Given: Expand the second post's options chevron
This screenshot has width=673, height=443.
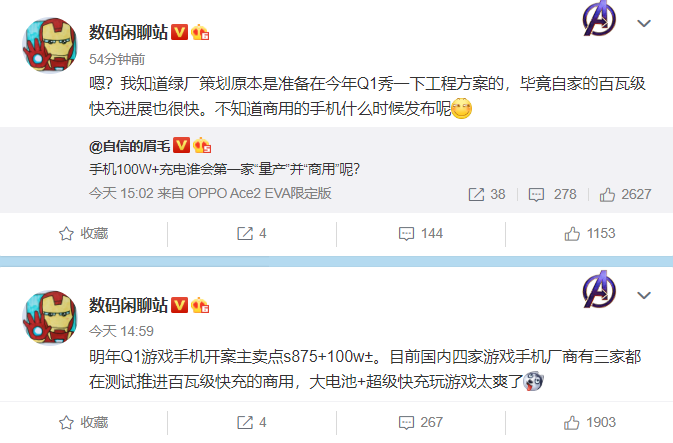Looking at the screenshot, I should (644, 295).
